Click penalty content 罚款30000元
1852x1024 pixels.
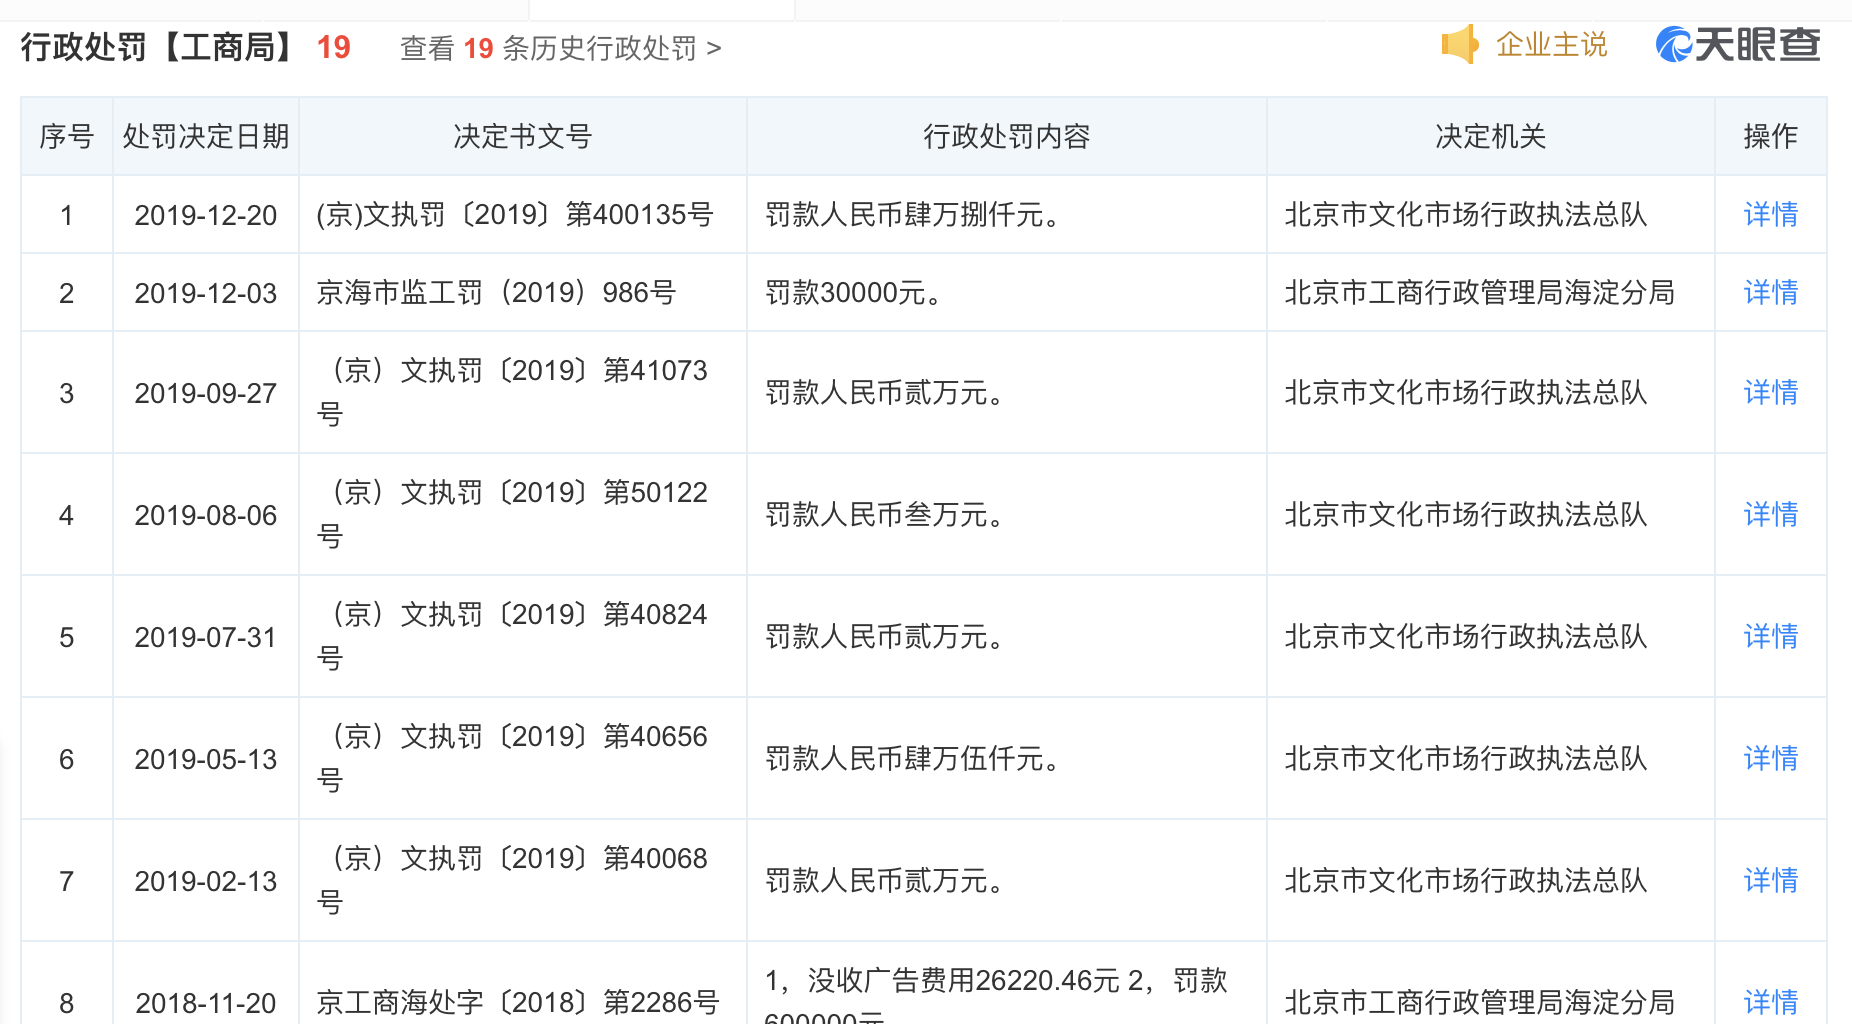pyautogui.click(x=854, y=293)
